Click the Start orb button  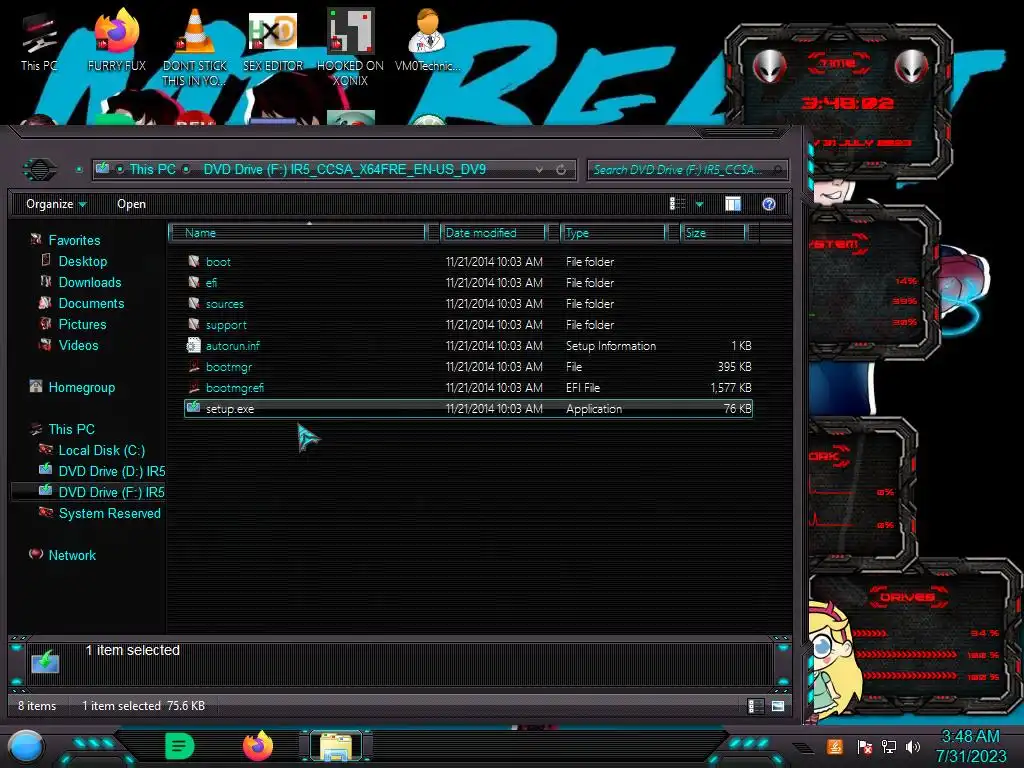(26, 747)
